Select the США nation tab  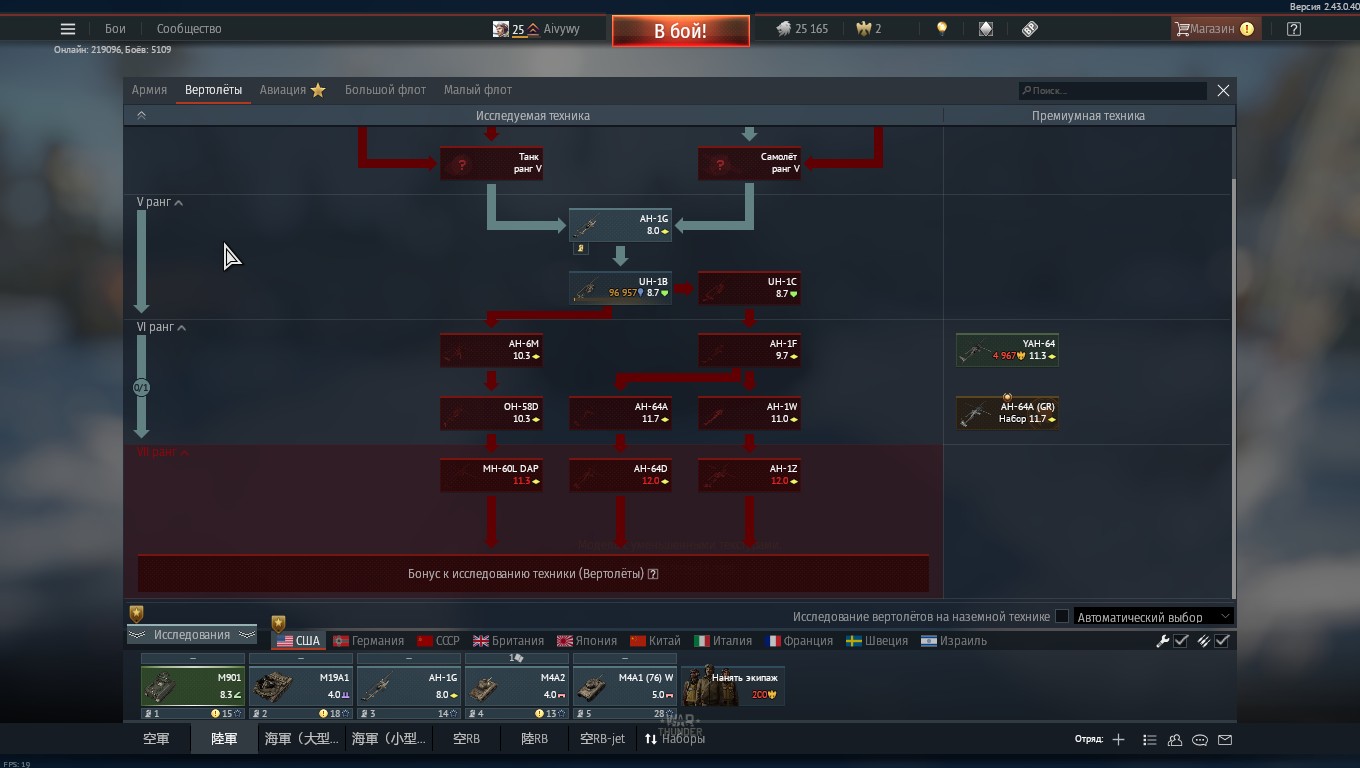click(298, 641)
